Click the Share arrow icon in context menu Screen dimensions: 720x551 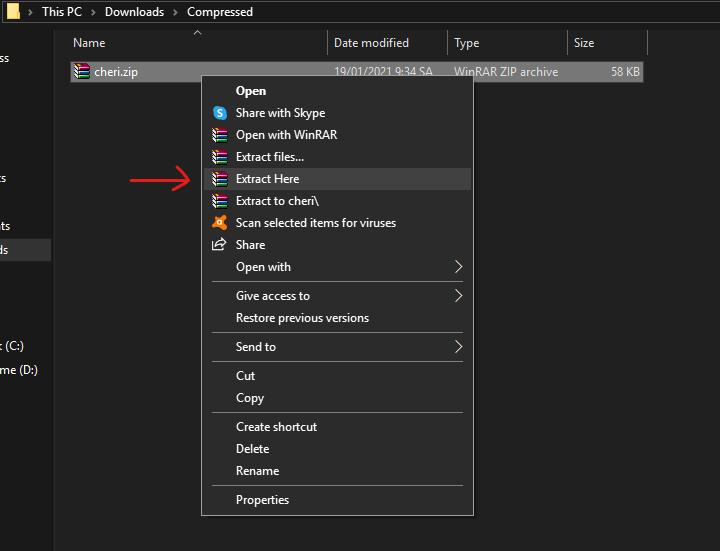220,245
